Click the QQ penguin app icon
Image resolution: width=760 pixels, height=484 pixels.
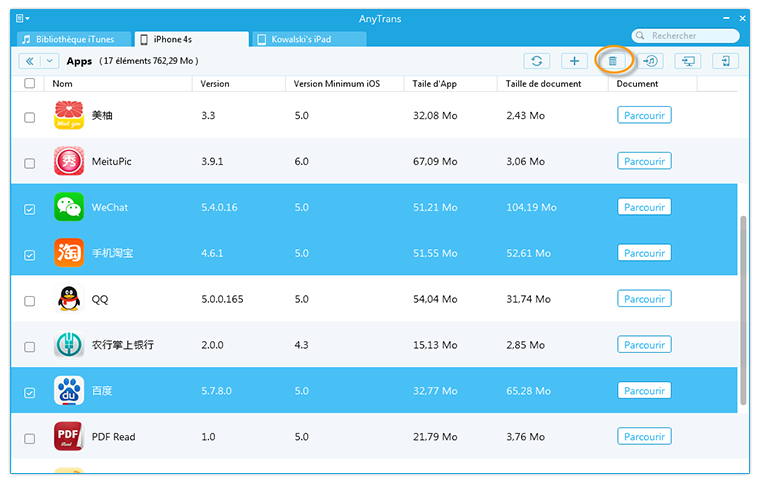pos(69,299)
